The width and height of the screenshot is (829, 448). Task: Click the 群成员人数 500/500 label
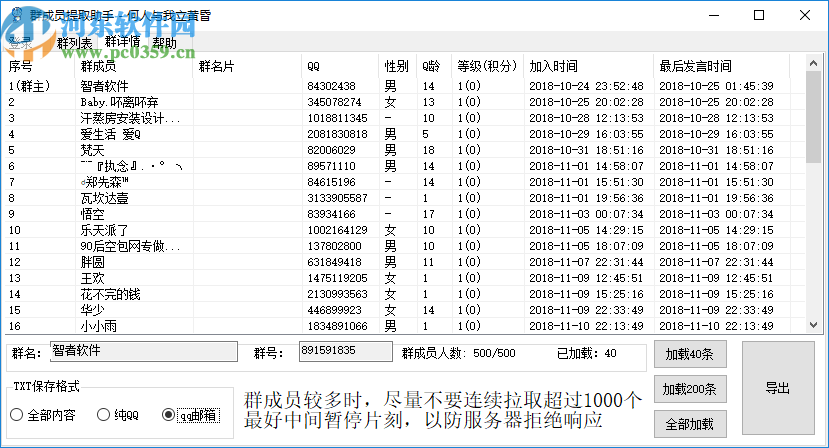point(458,353)
